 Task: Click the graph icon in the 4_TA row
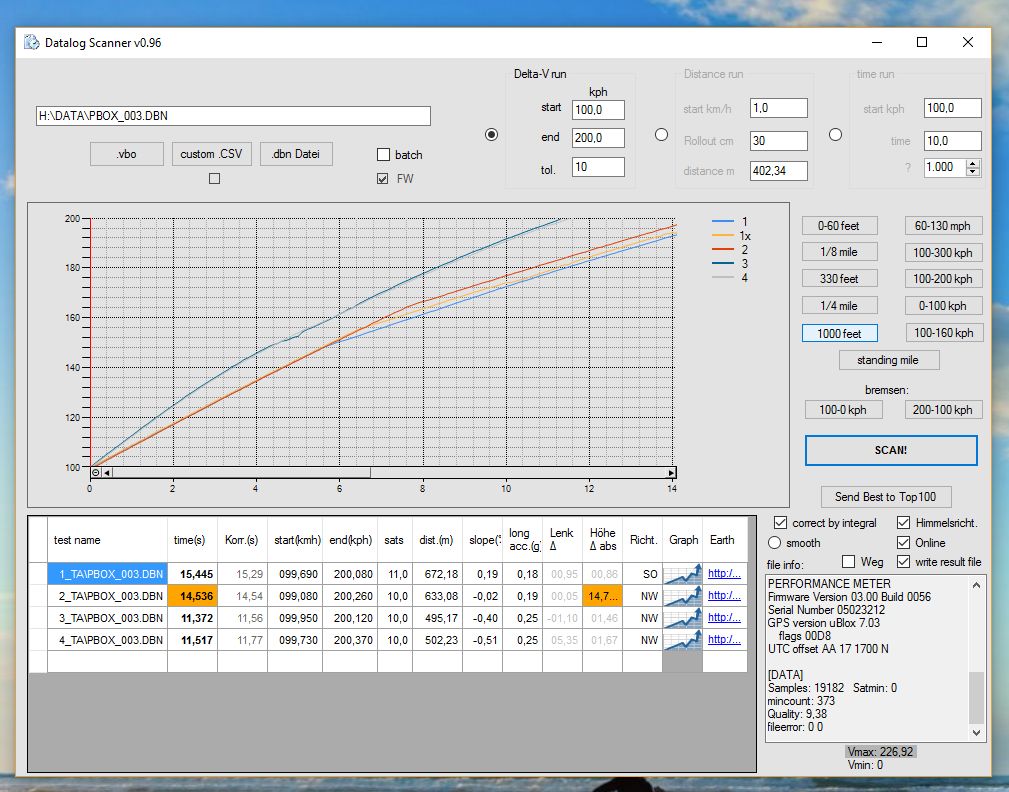click(684, 640)
